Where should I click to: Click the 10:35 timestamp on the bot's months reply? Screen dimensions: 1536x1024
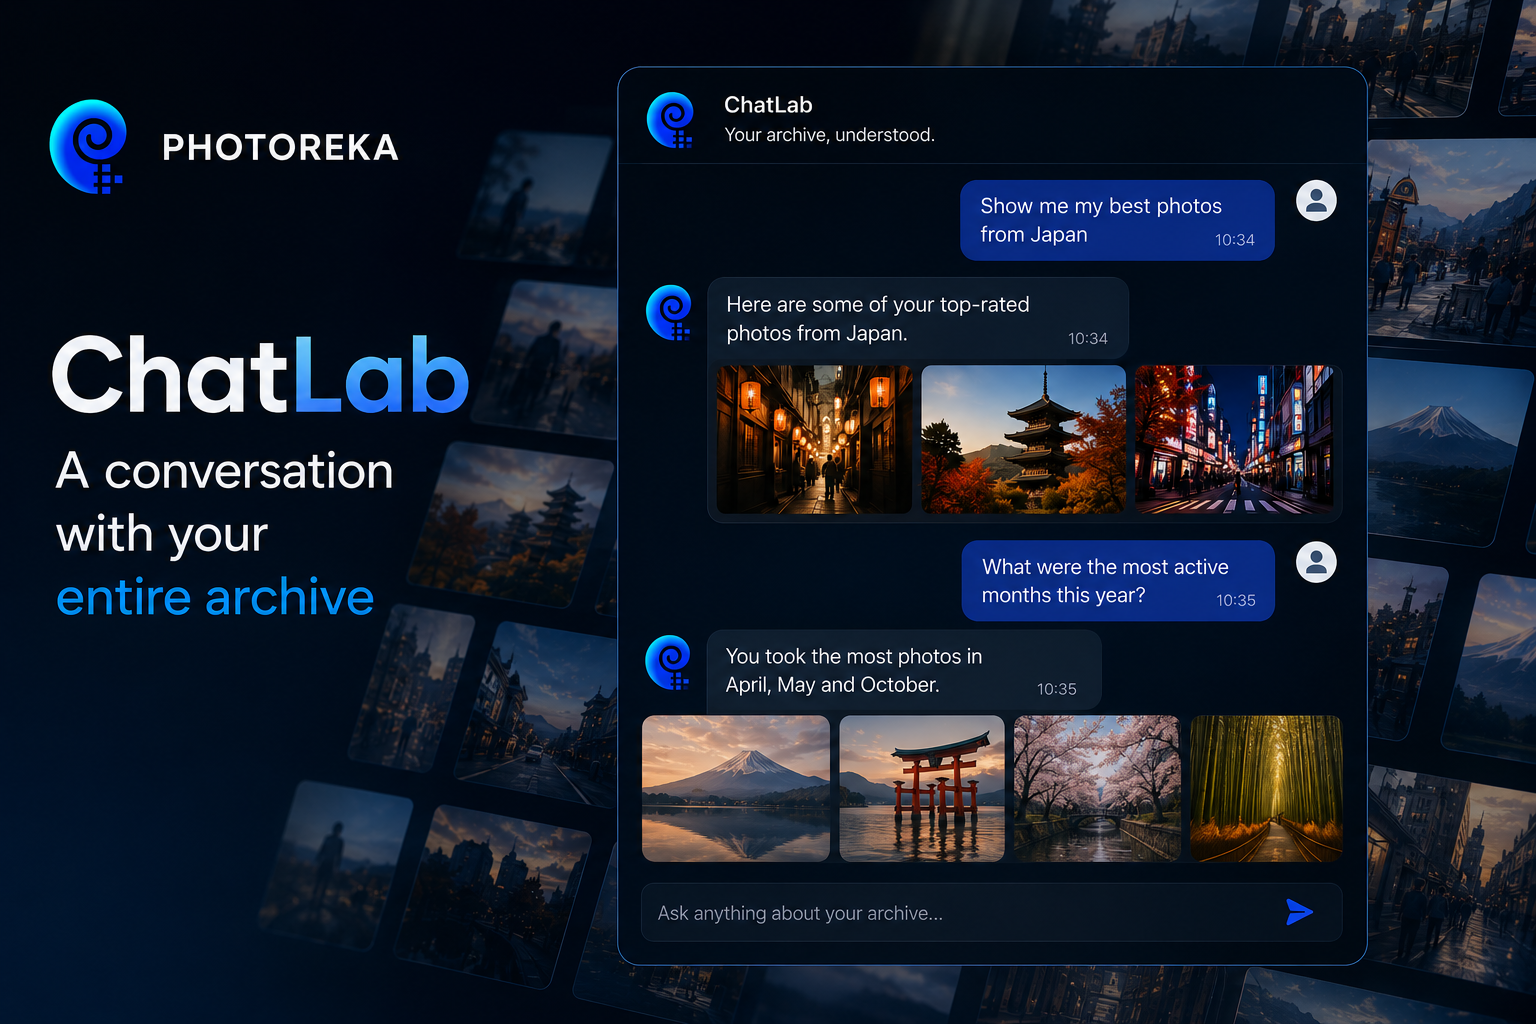(1056, 689)
